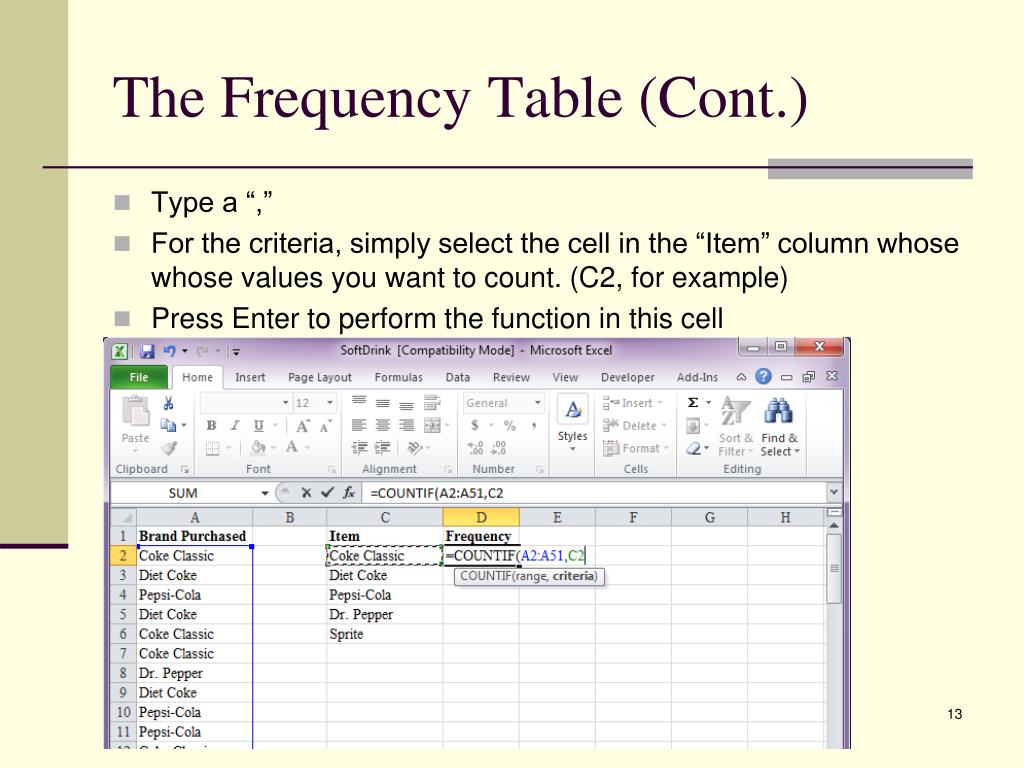Click the Increase Font Size icon
This screenshot has width=1024, height=768.
303,426
